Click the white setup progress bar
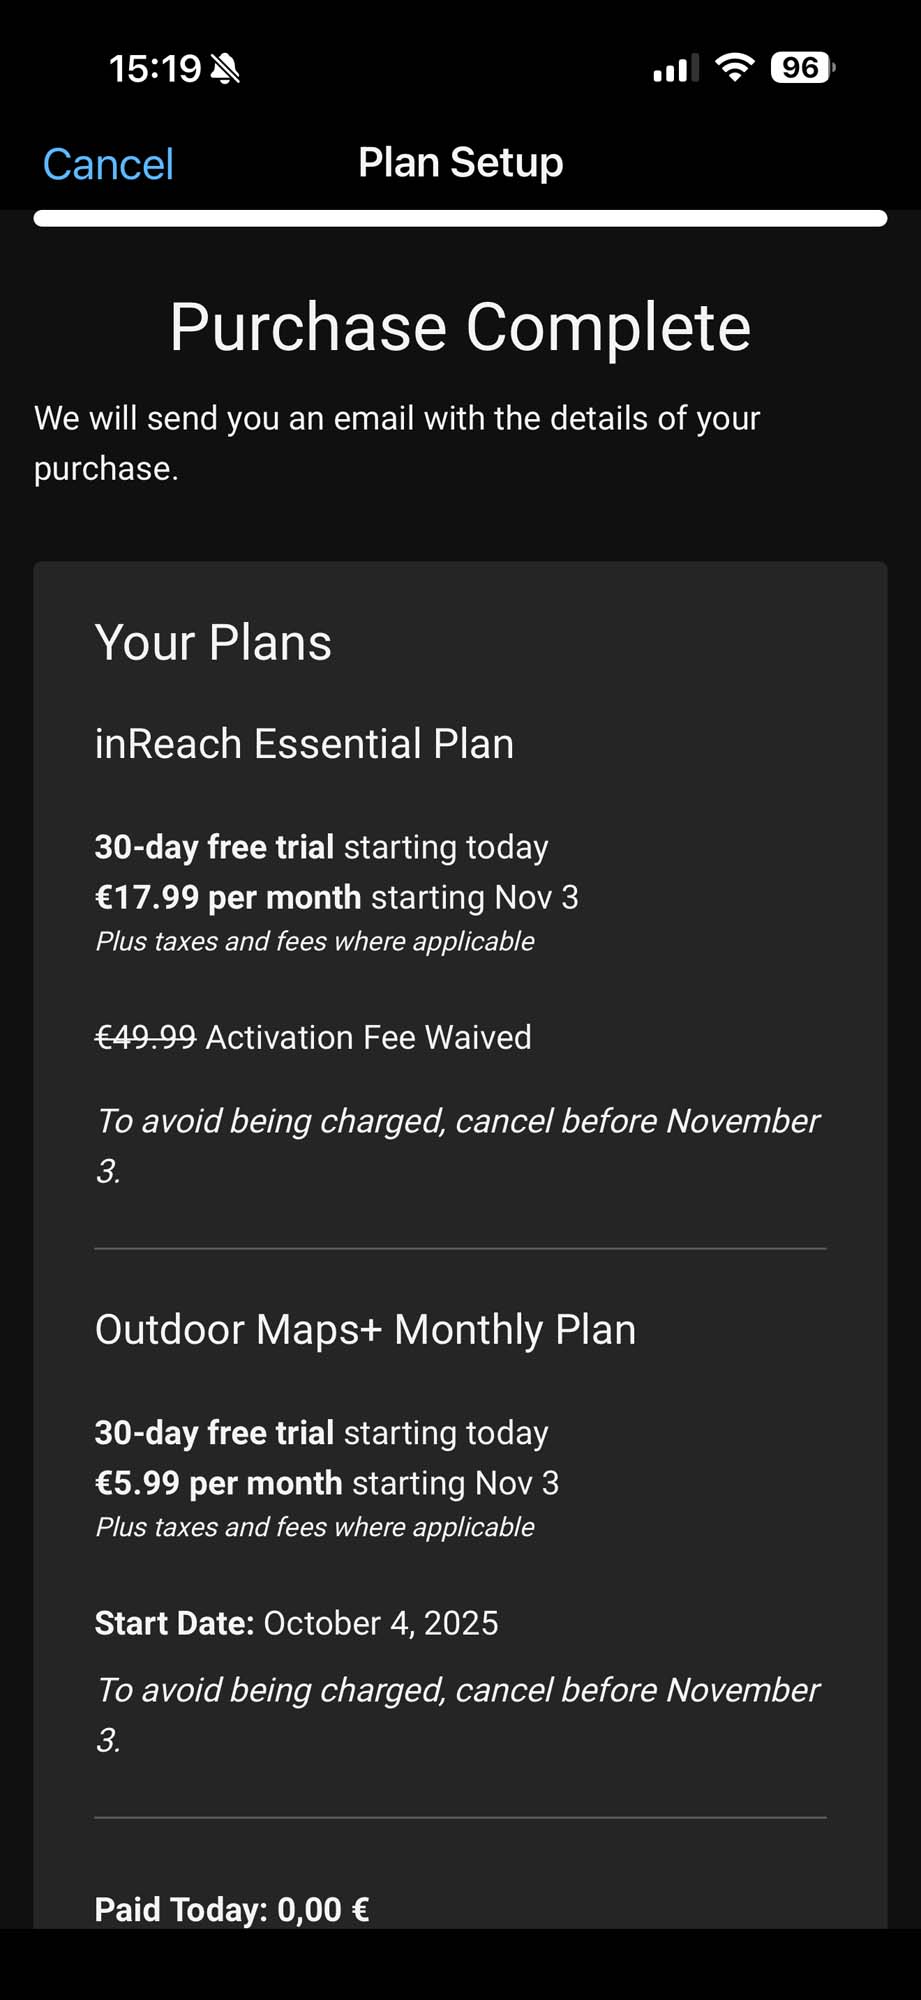This screenshot has width=921, height=2000. point(460,219)
